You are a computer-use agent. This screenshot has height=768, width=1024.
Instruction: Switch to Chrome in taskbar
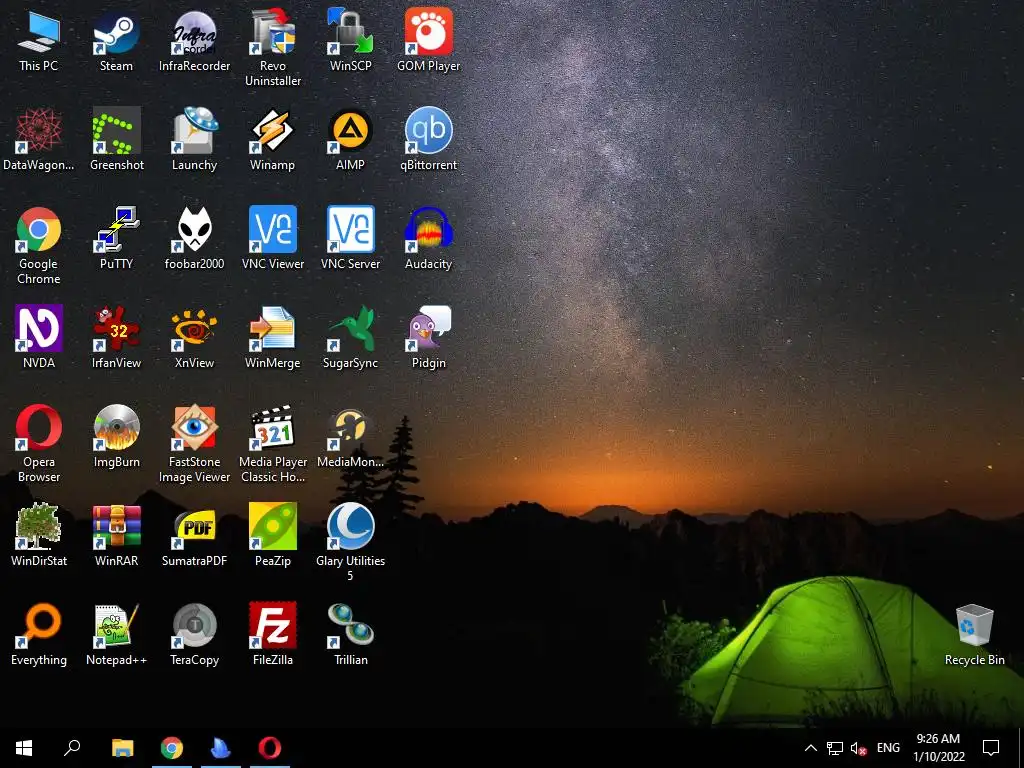click(x=172, y=748)
